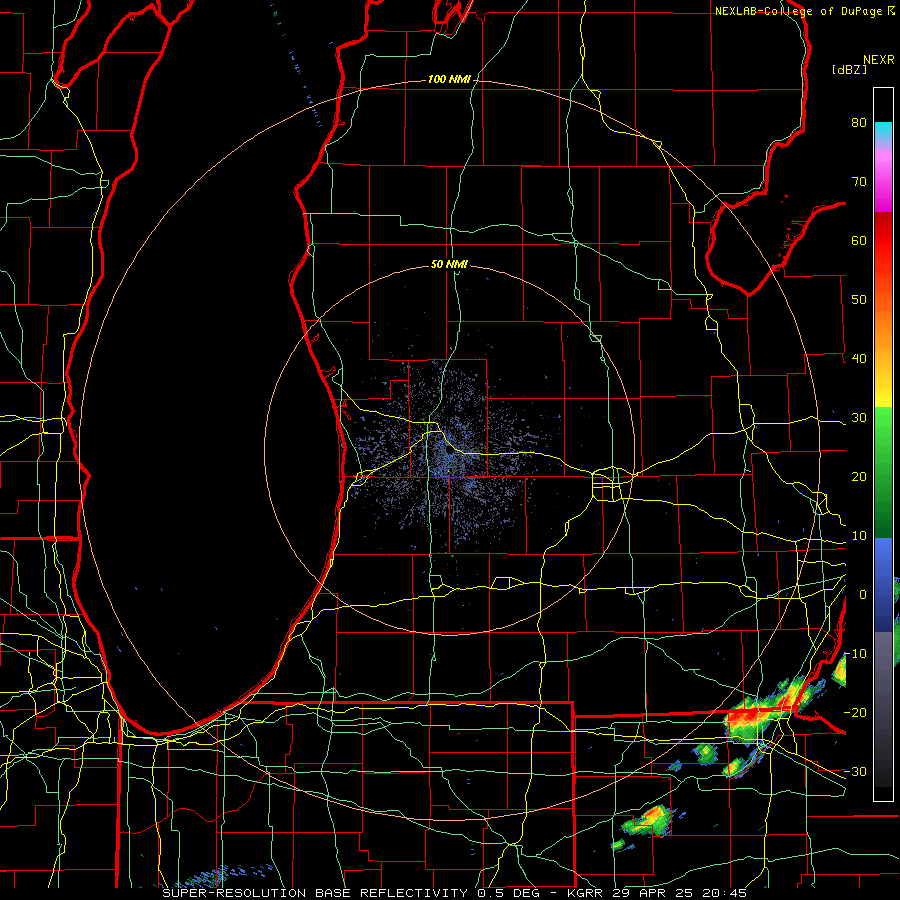Click the -30 value on the dBZ scale
Image resolution: width=900 pixels, height=900 pixels.
[855, 771]
